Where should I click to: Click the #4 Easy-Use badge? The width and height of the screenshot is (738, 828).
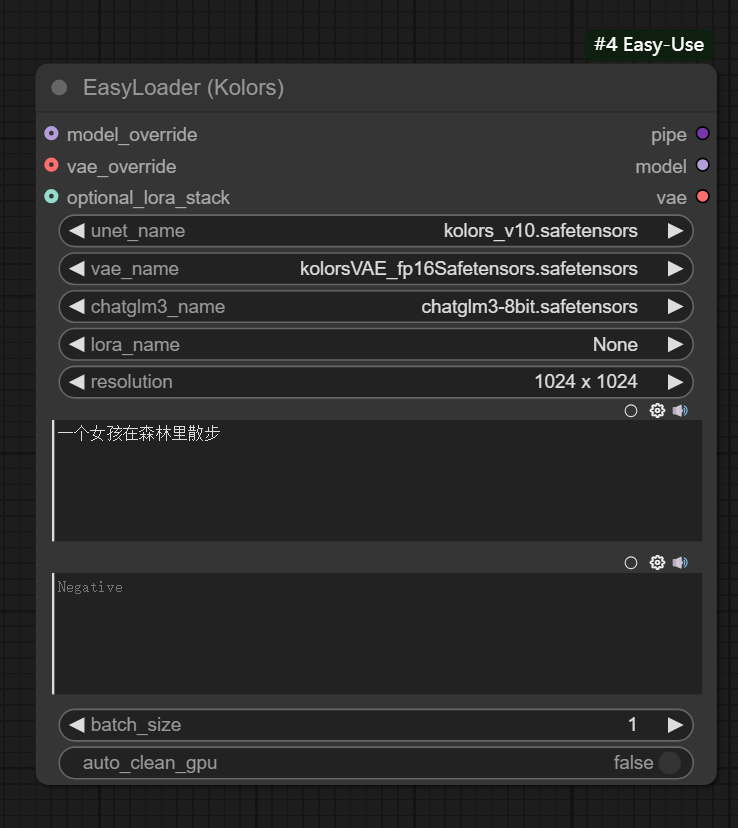point(649,45)
